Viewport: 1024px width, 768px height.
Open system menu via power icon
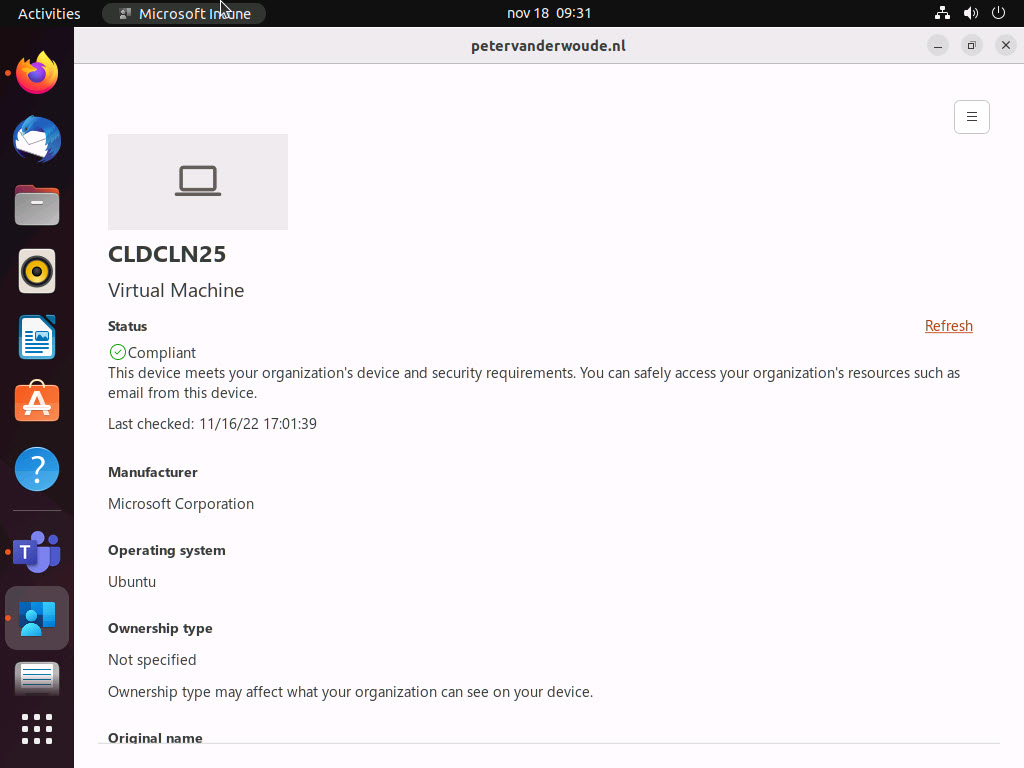pos(998,13)
